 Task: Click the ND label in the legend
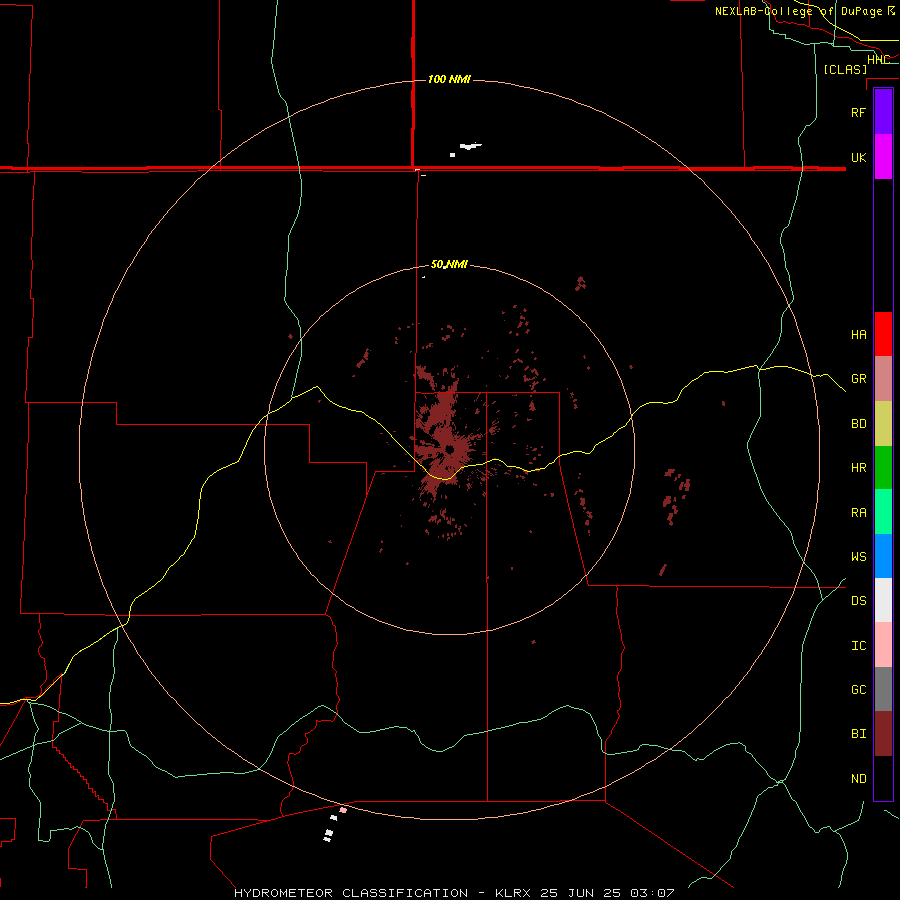(x=858, y=779)
